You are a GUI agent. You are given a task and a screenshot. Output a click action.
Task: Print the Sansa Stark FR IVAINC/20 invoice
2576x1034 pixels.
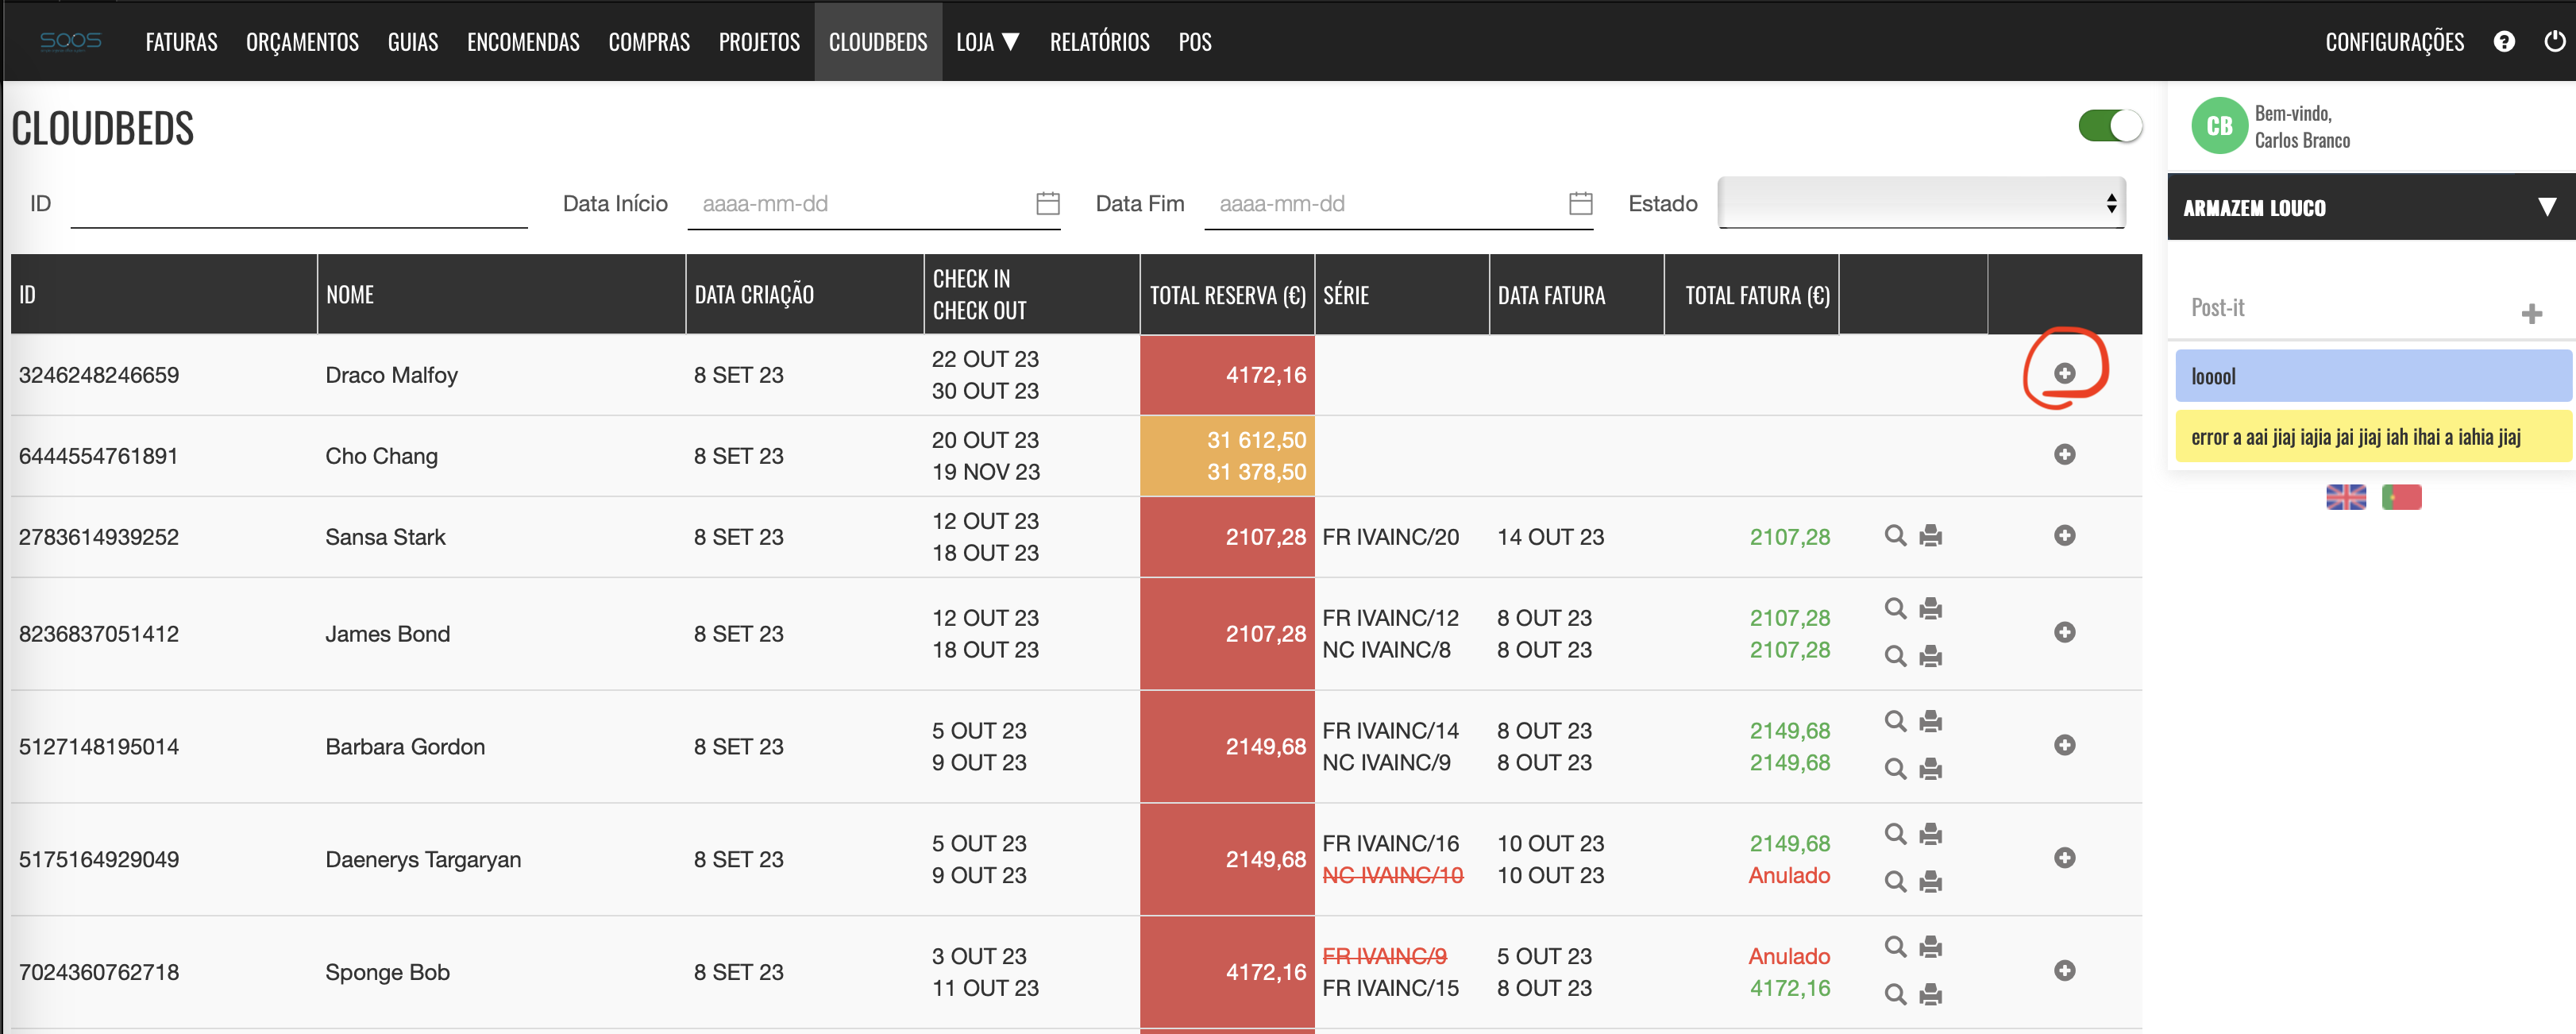tap(1931, 535)
